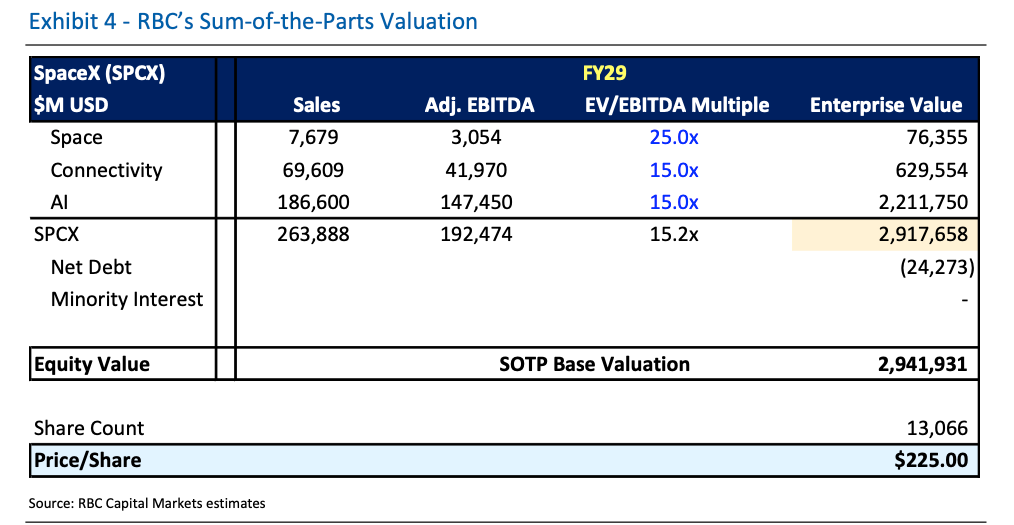Select equity value 2,941,931

point(923,364)
